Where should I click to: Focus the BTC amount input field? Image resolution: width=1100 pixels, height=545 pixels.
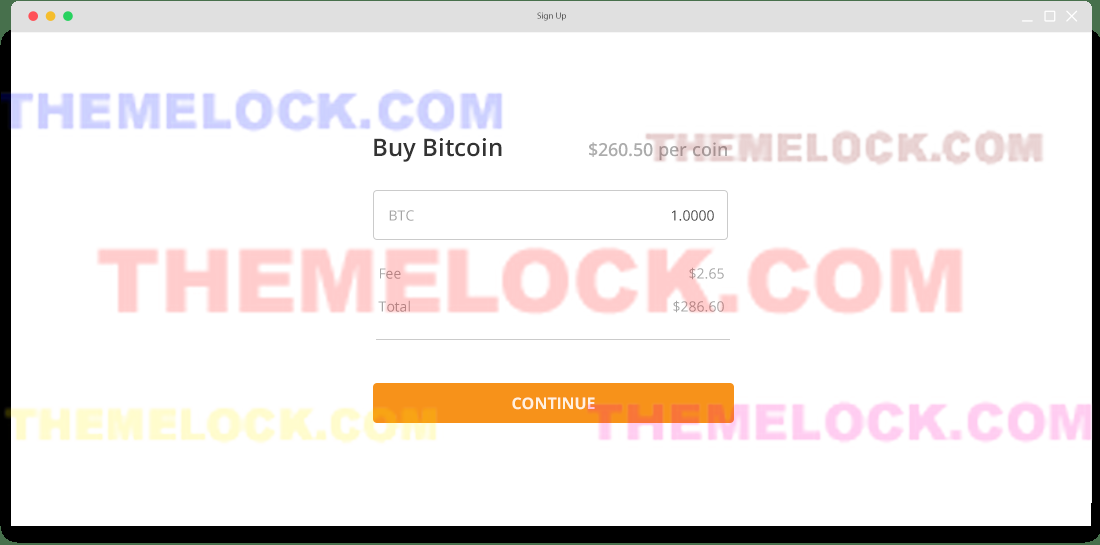[x=550, y=215]
